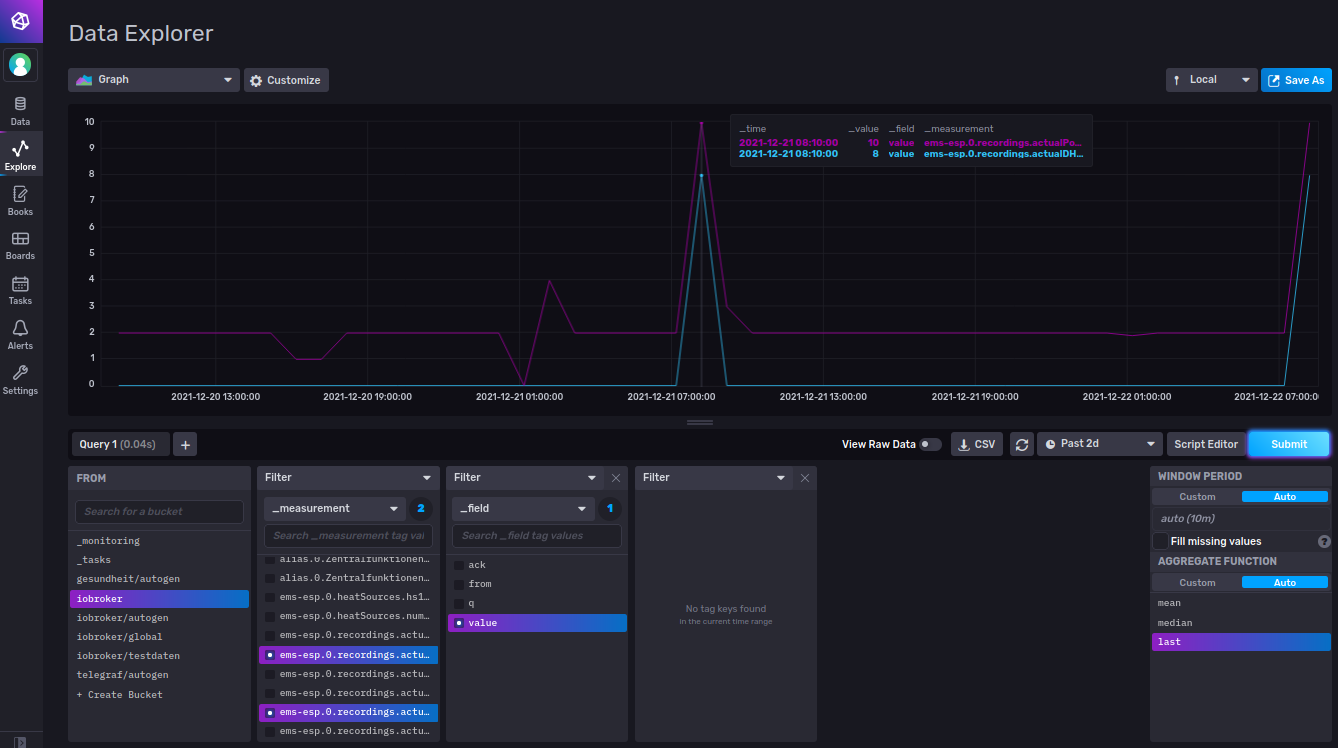The image size is (1338, 748).
Task: Open Boards (dashboards) in the sidebar
Action: [20, 246]
